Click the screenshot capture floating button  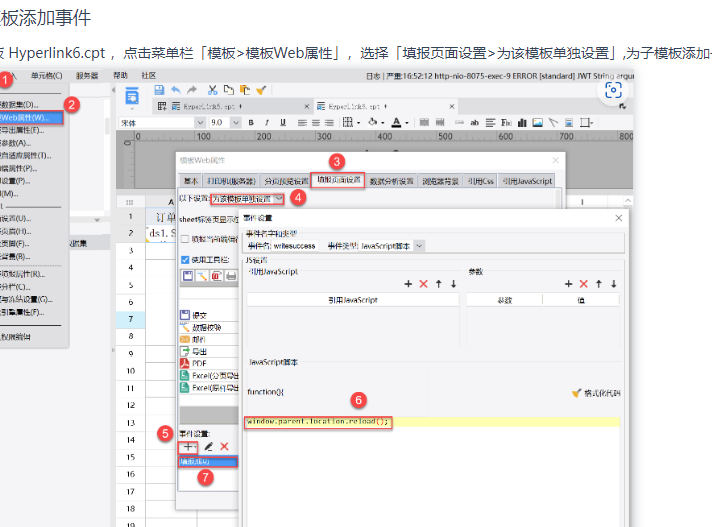[613, 90]
